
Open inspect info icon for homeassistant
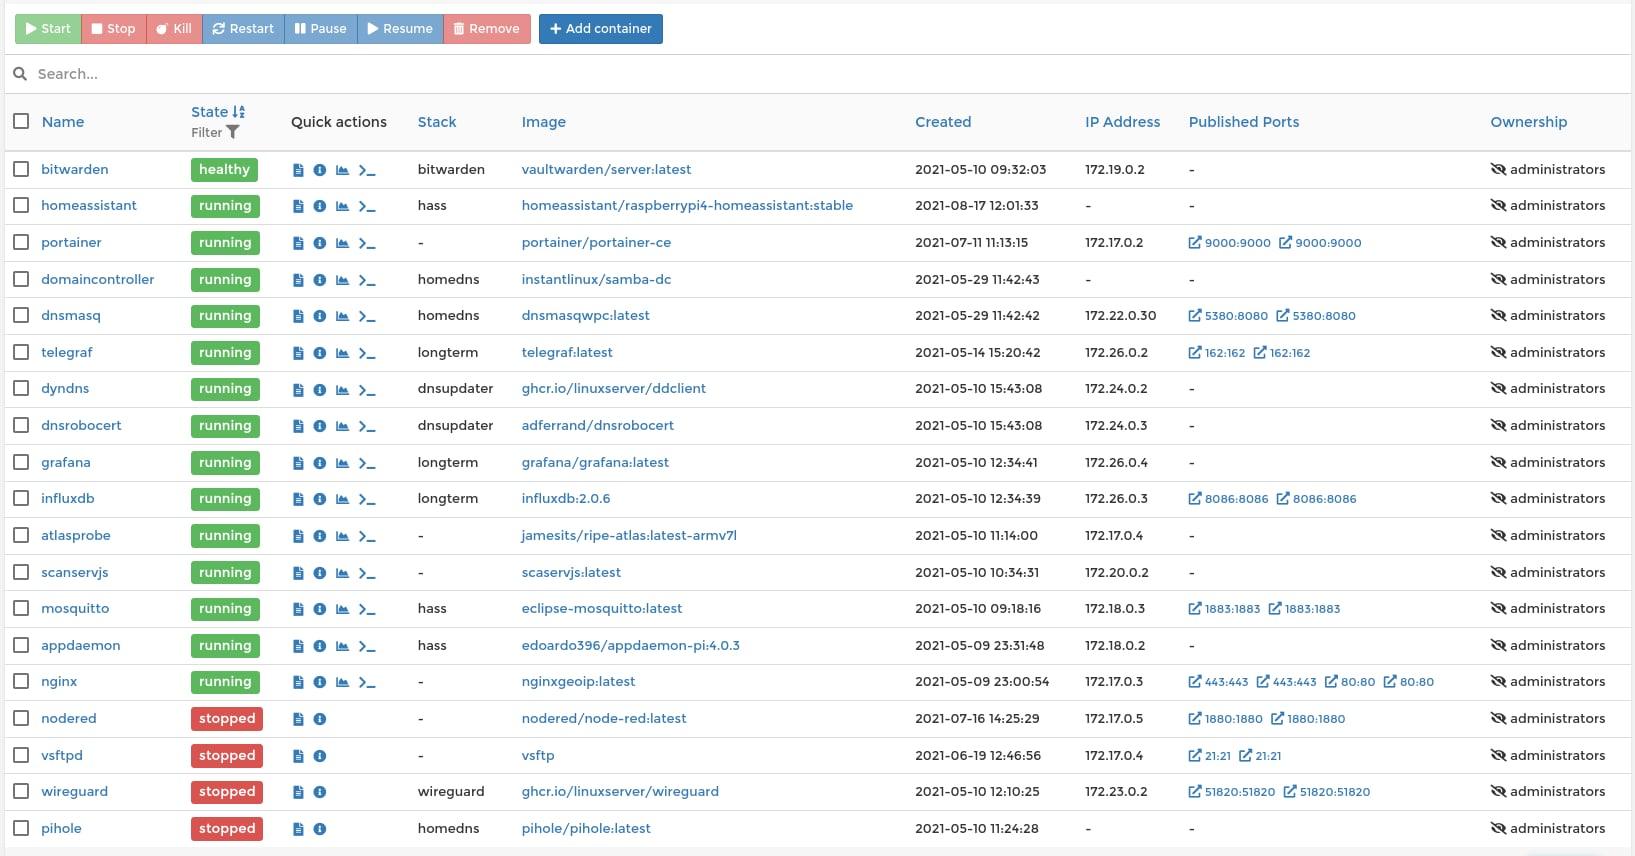(320, 206)
